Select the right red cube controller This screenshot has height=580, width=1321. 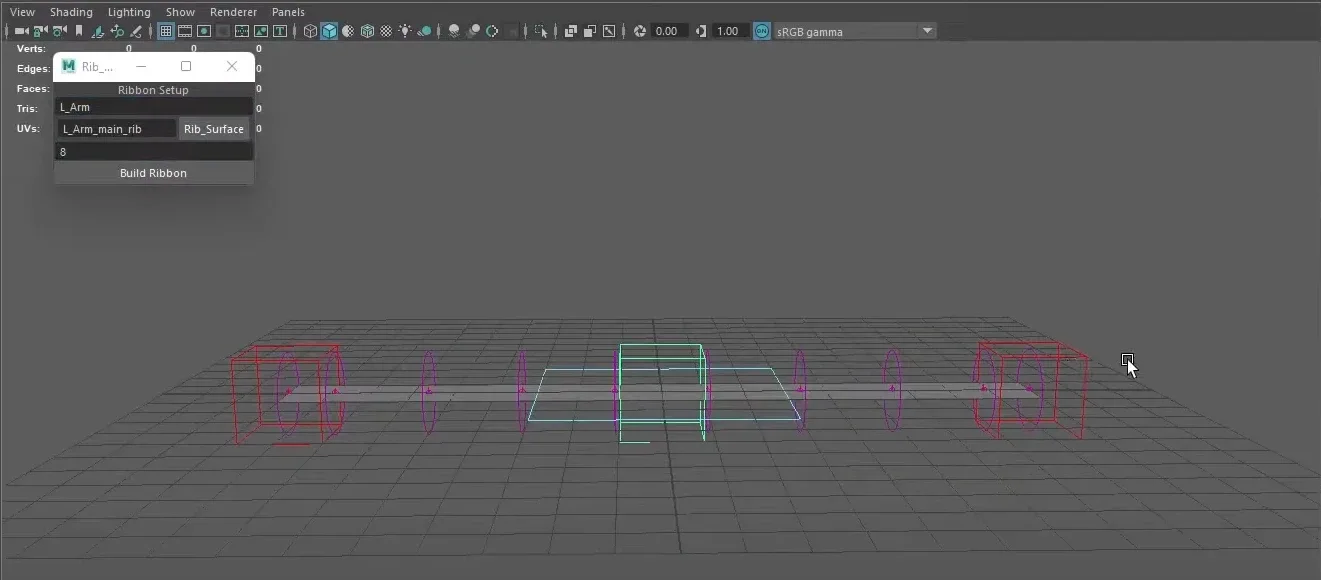[1031, 390]
